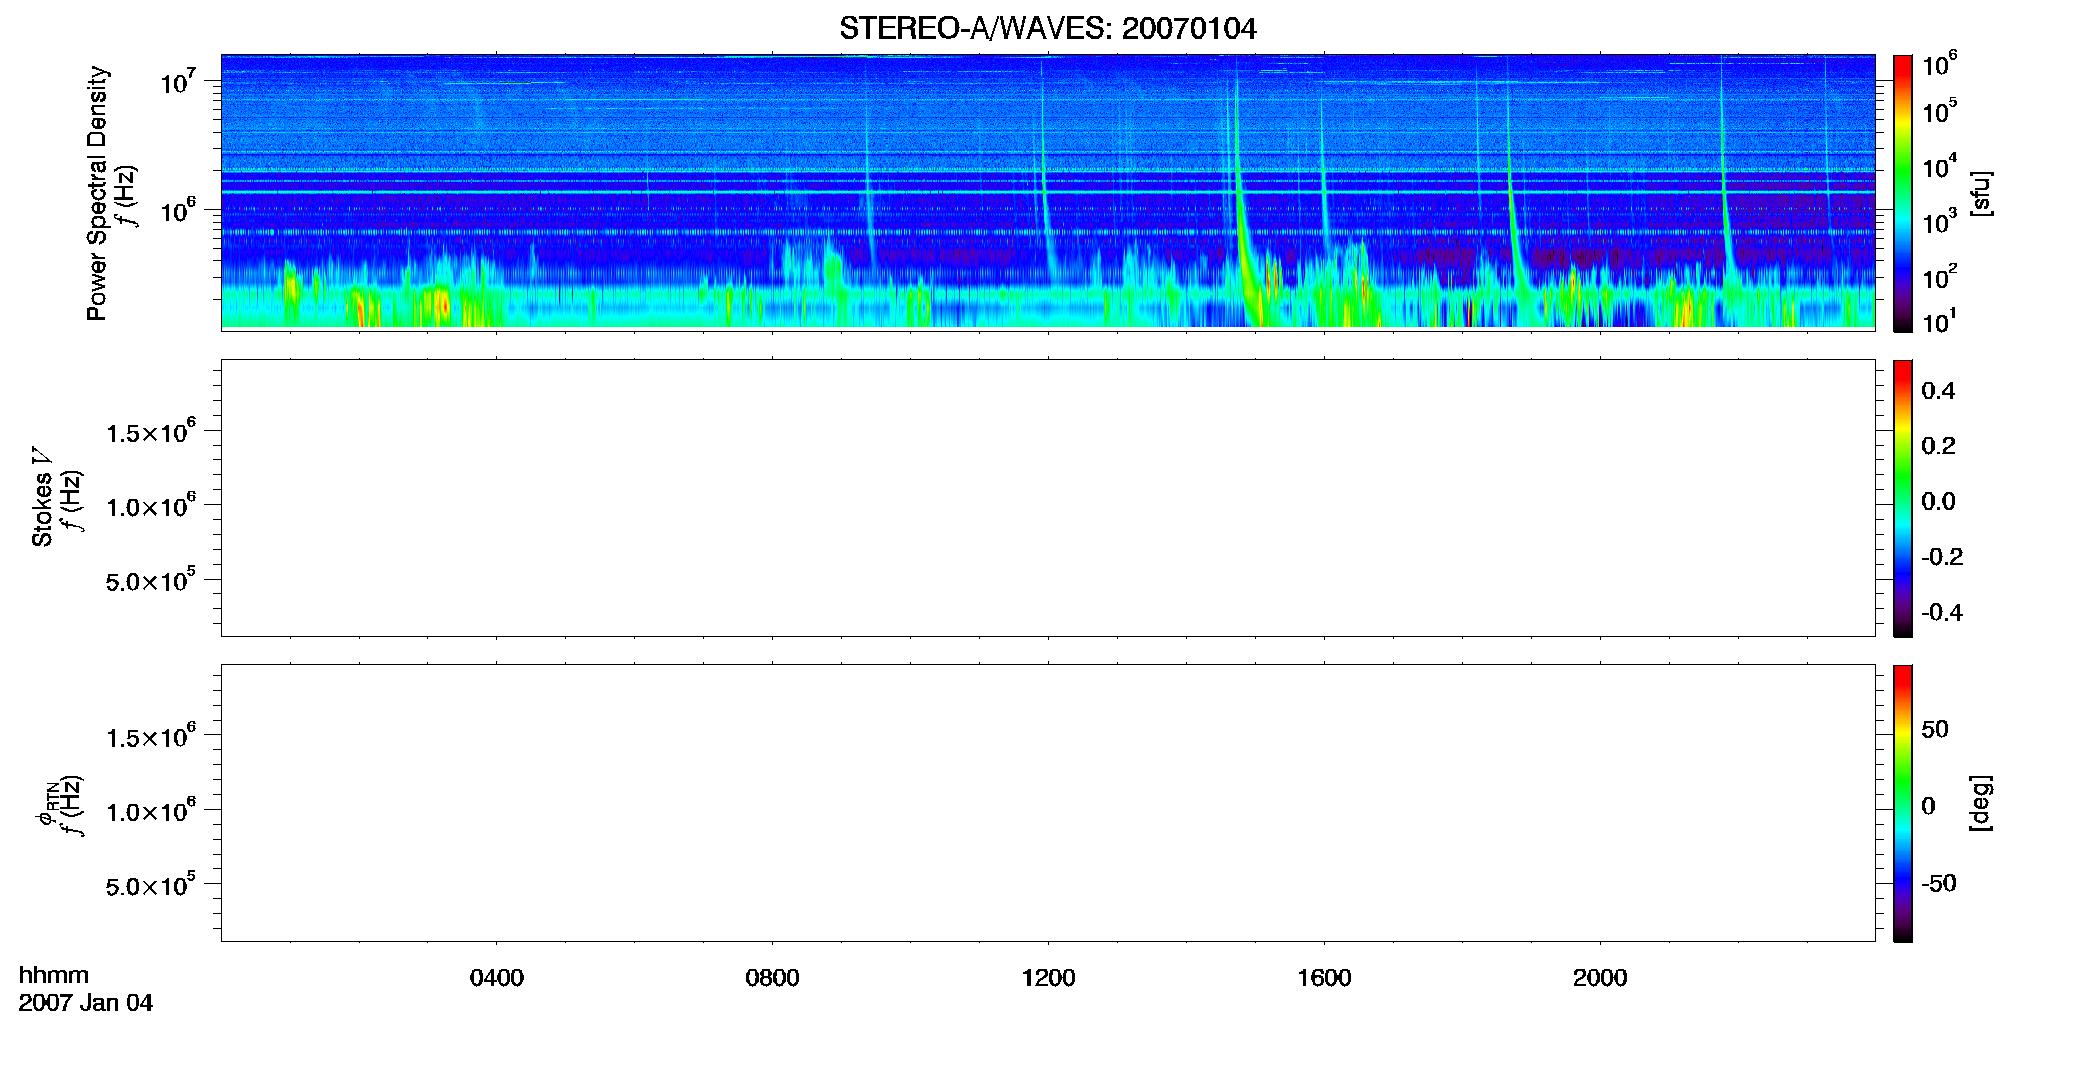This screenshot has width=2096, height=1080.
Task: Click the -0.4 label on Stokes colorbar
Action: point(1942,612)
